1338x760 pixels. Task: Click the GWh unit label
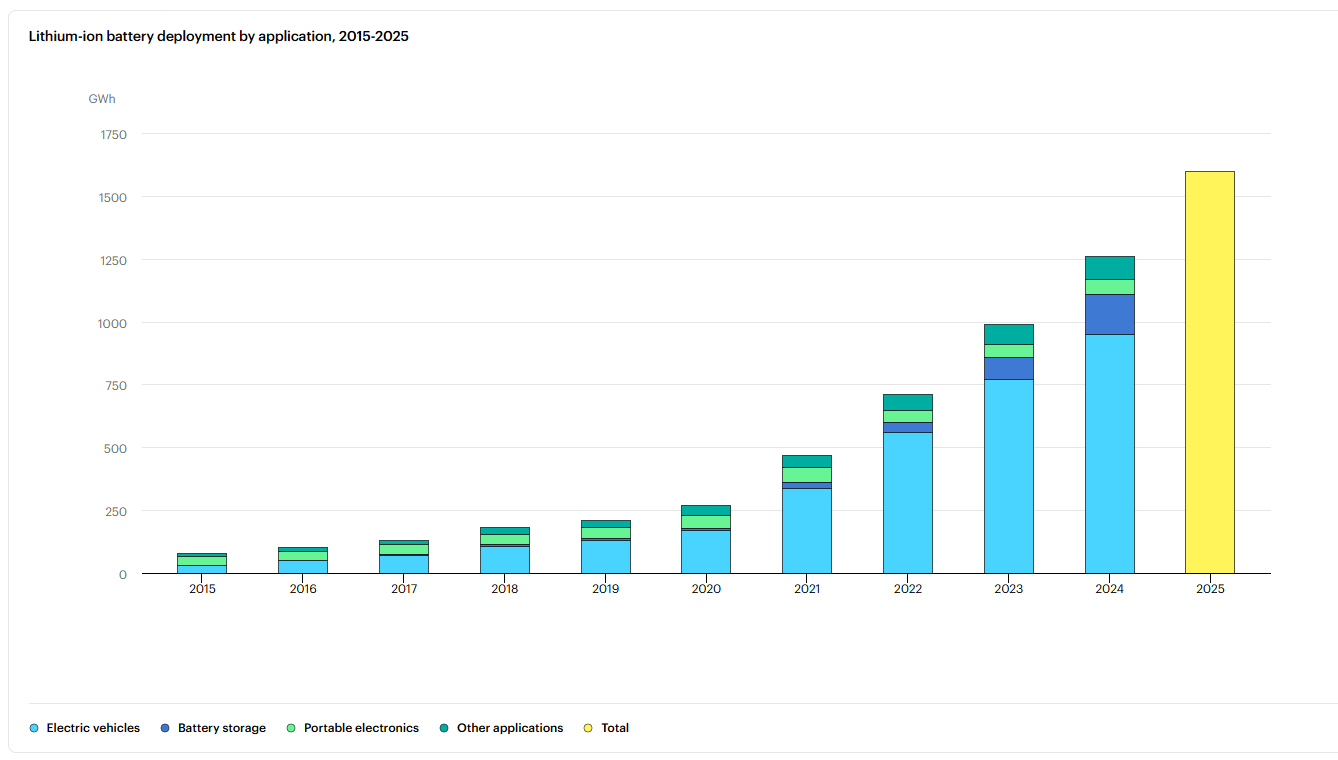102,99
